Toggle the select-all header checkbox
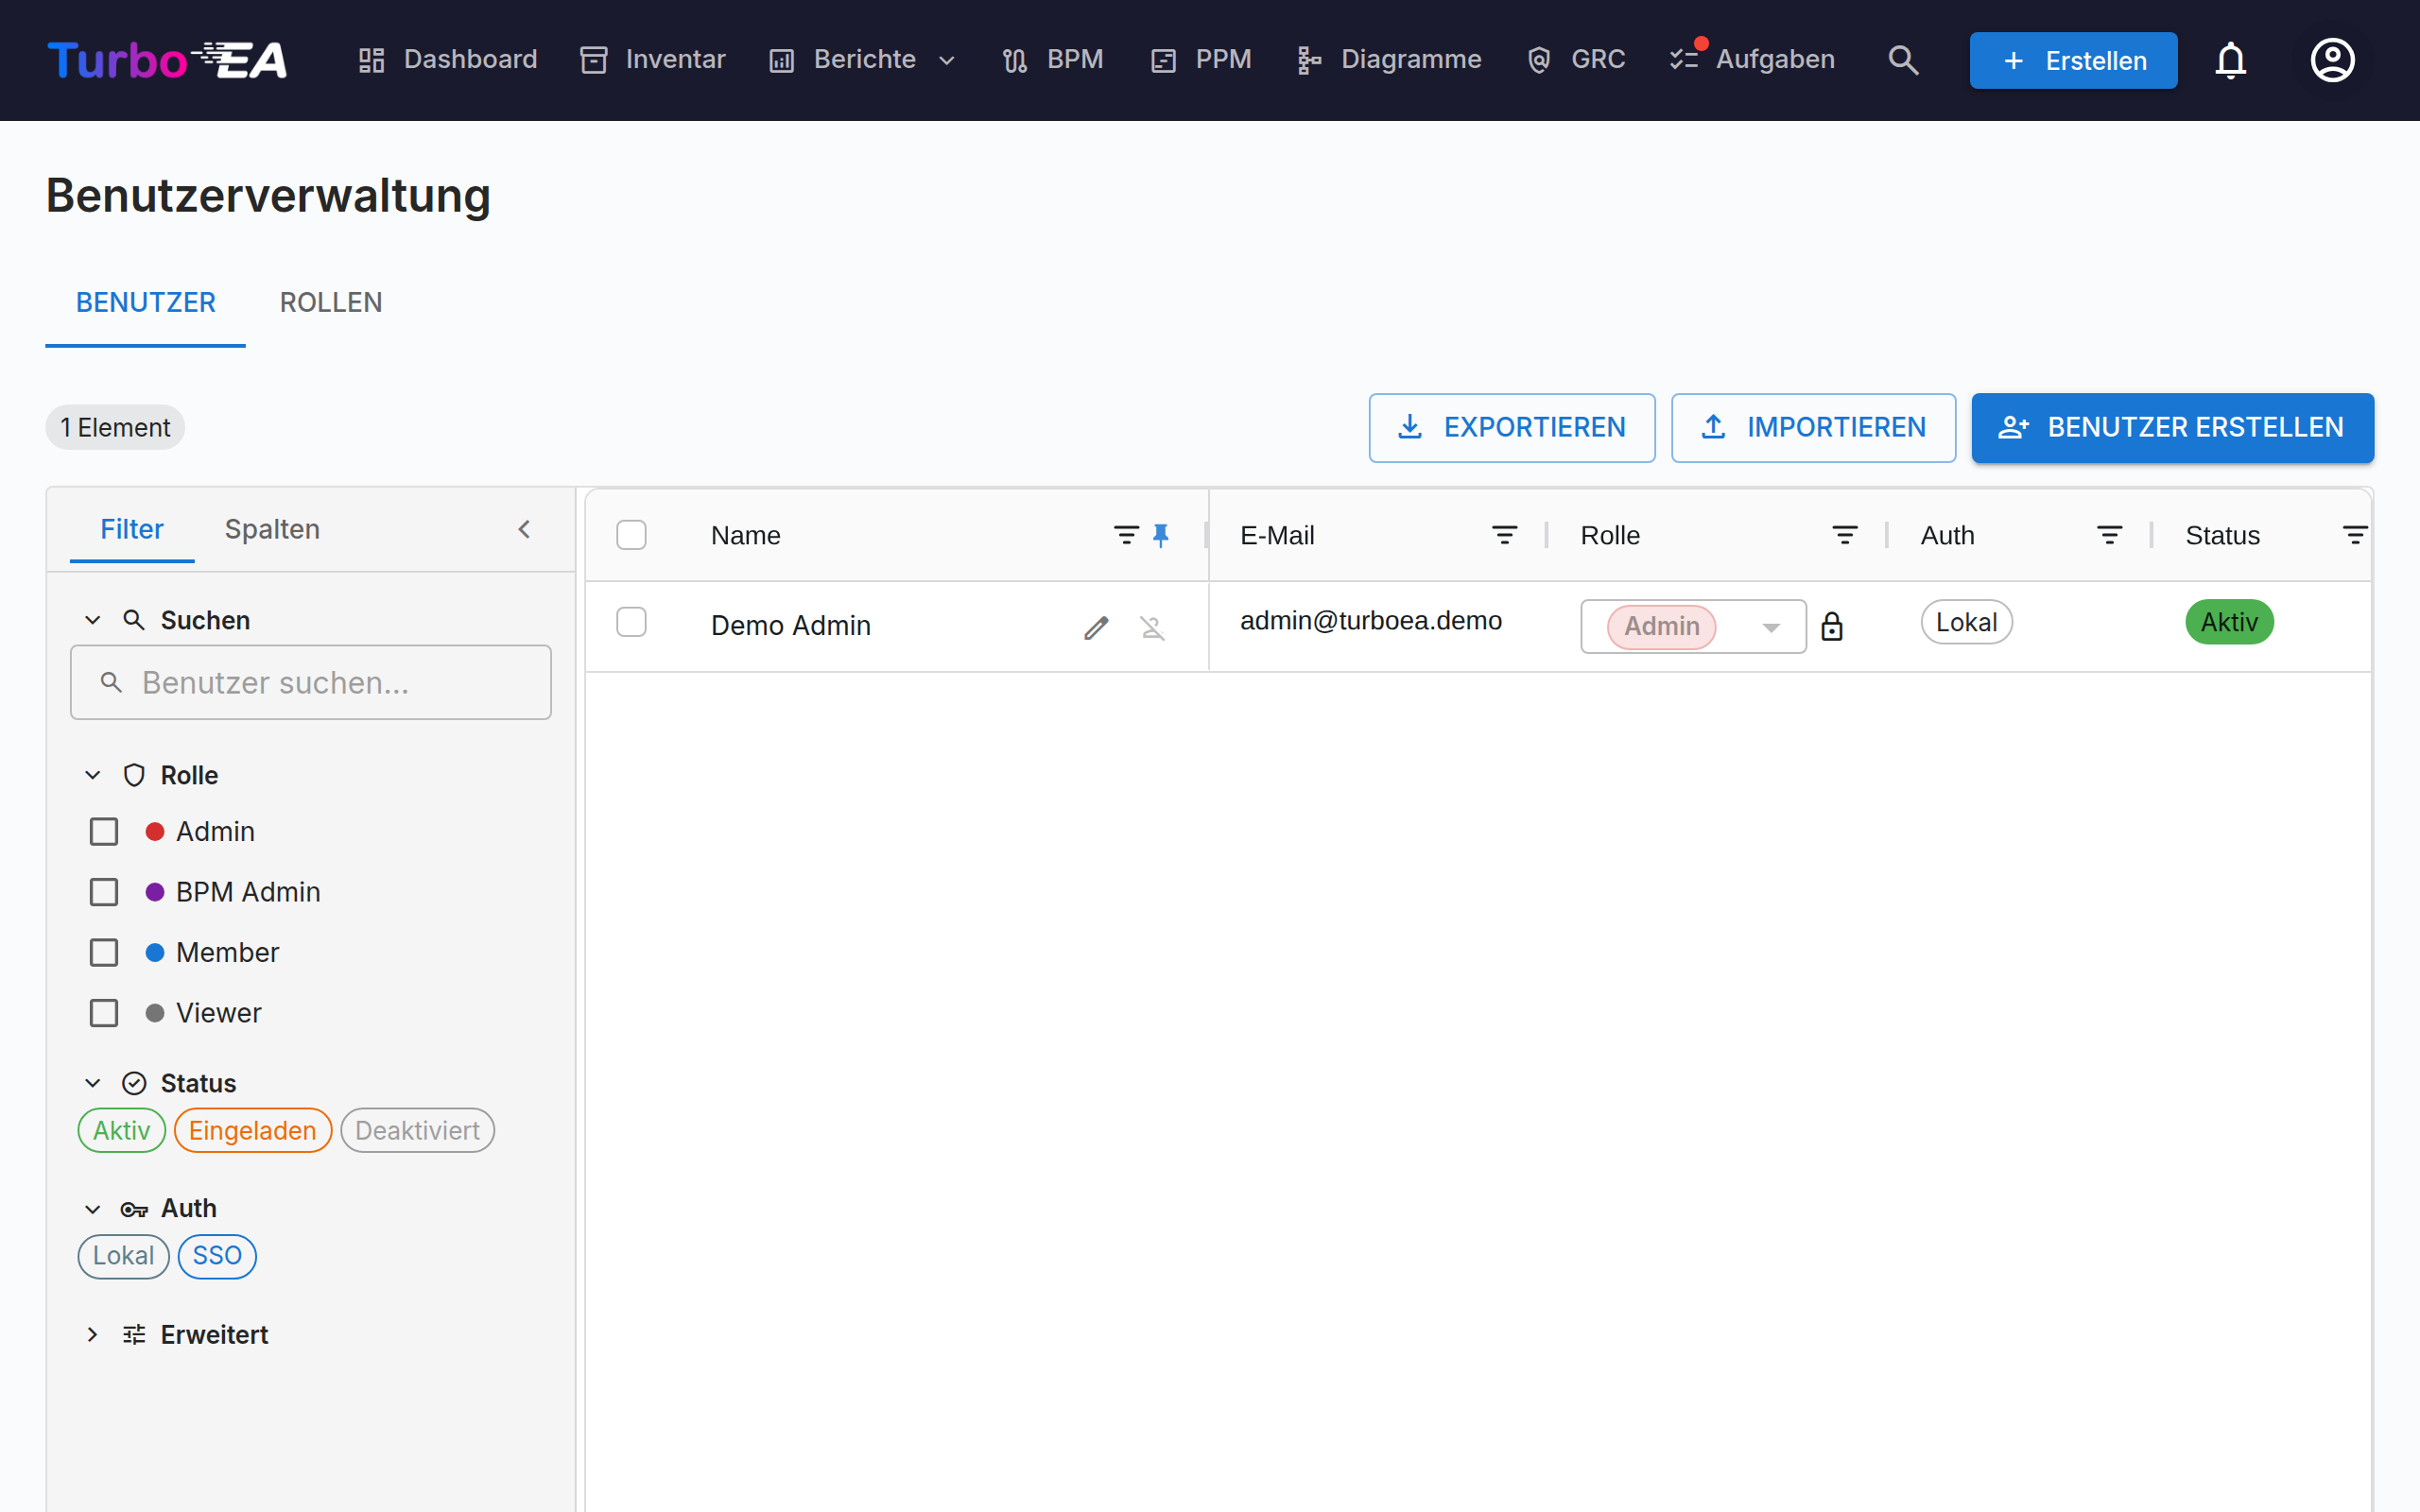 631,536
